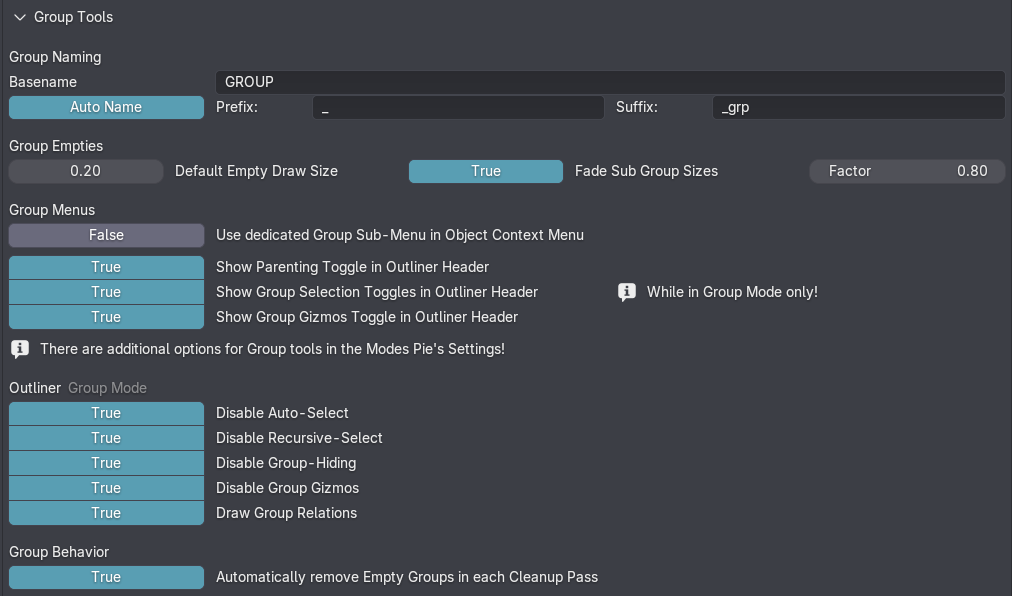The image size is (1012, 596).
Task: Toggle Disable Auto-Select option
Action: [x=106, y=413]
